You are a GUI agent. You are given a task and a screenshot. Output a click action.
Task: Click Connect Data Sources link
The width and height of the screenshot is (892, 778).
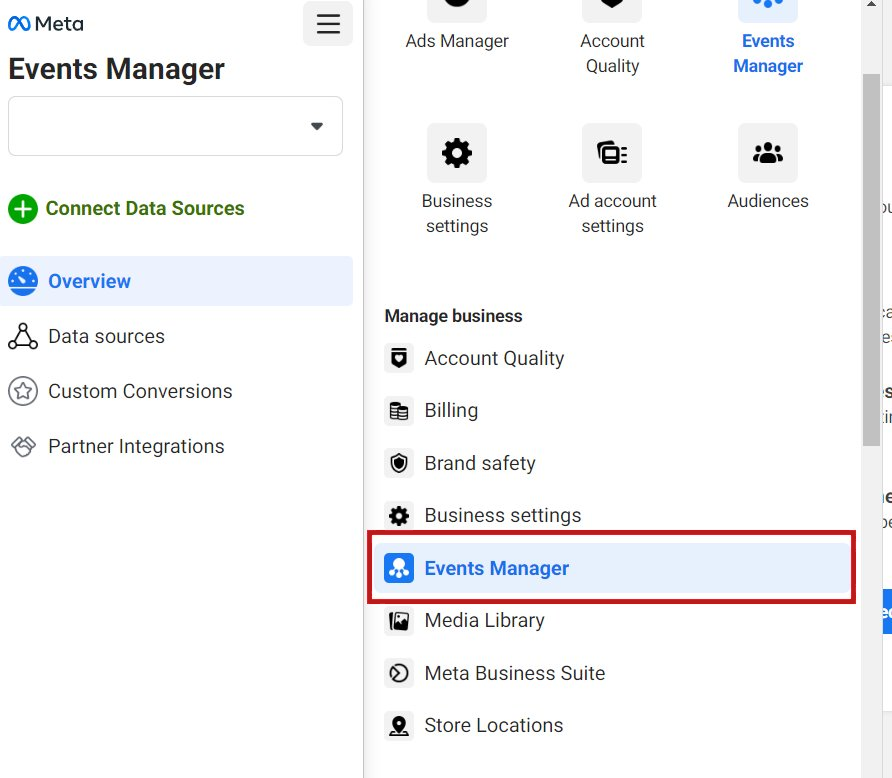tap(144, 208)
